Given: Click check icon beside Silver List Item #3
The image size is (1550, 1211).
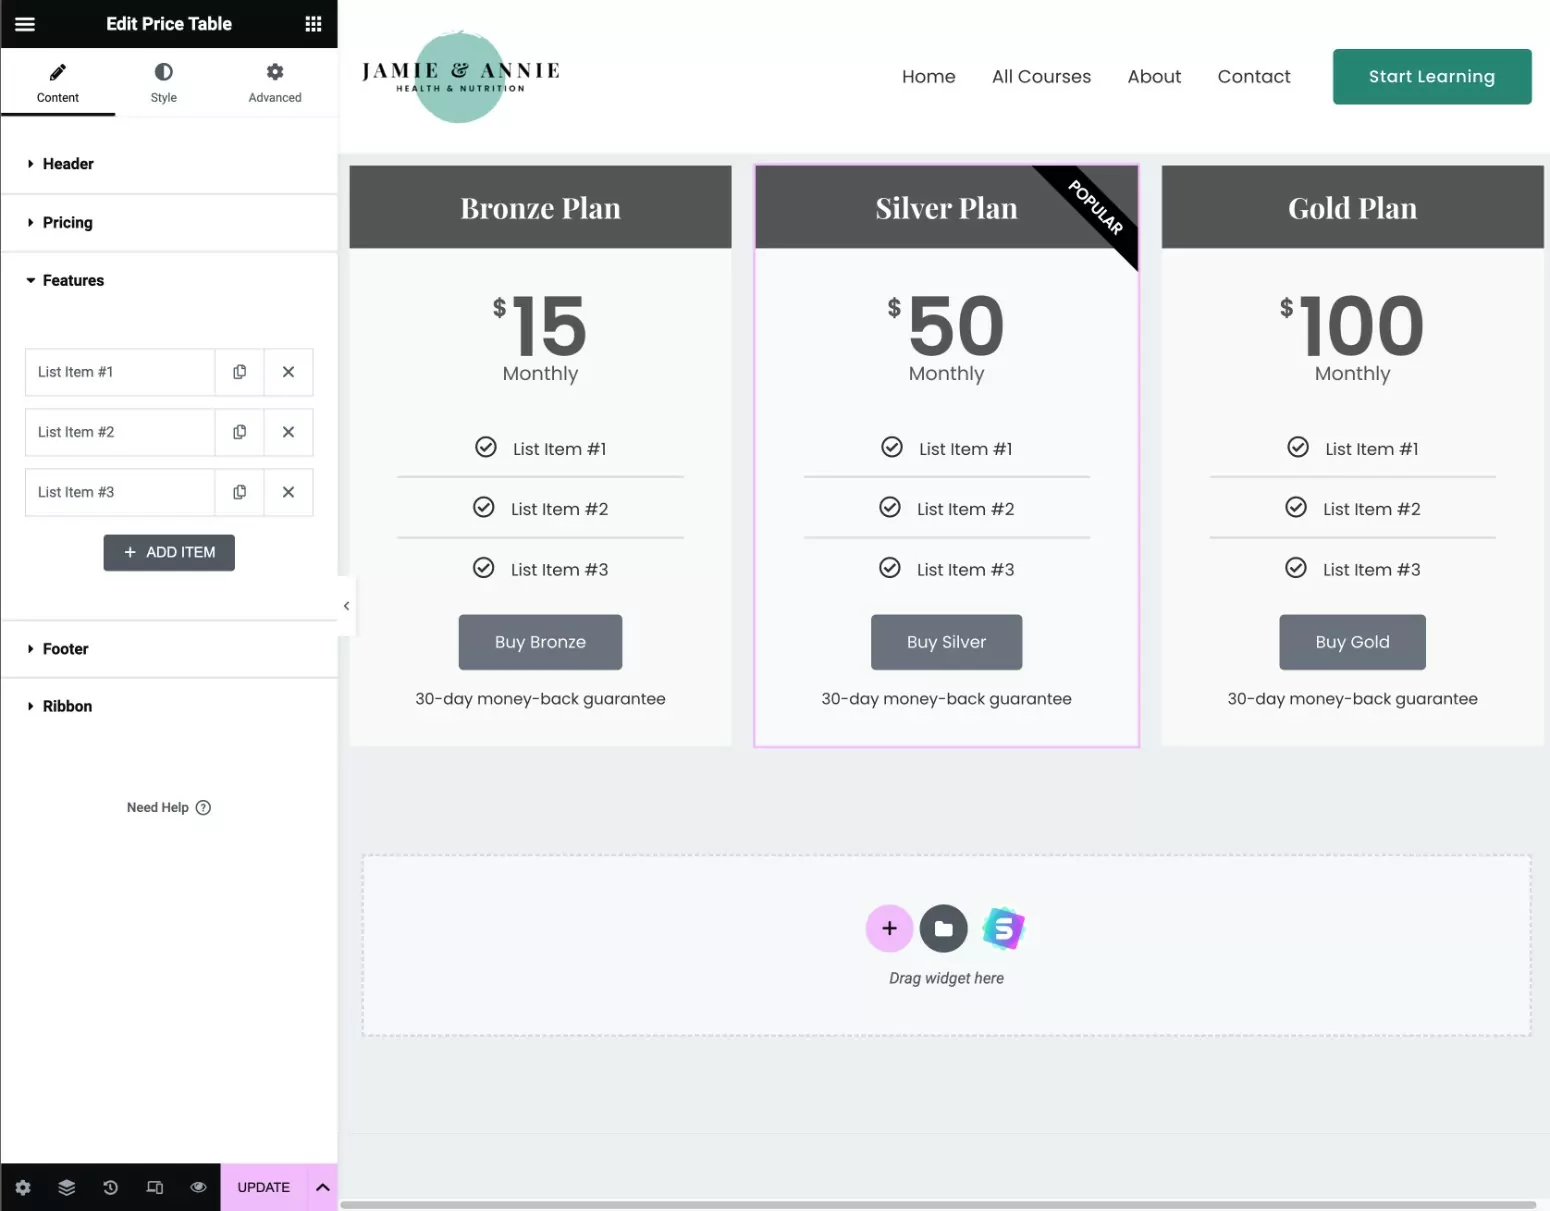Looking at the screenshot, I should 890,568.
